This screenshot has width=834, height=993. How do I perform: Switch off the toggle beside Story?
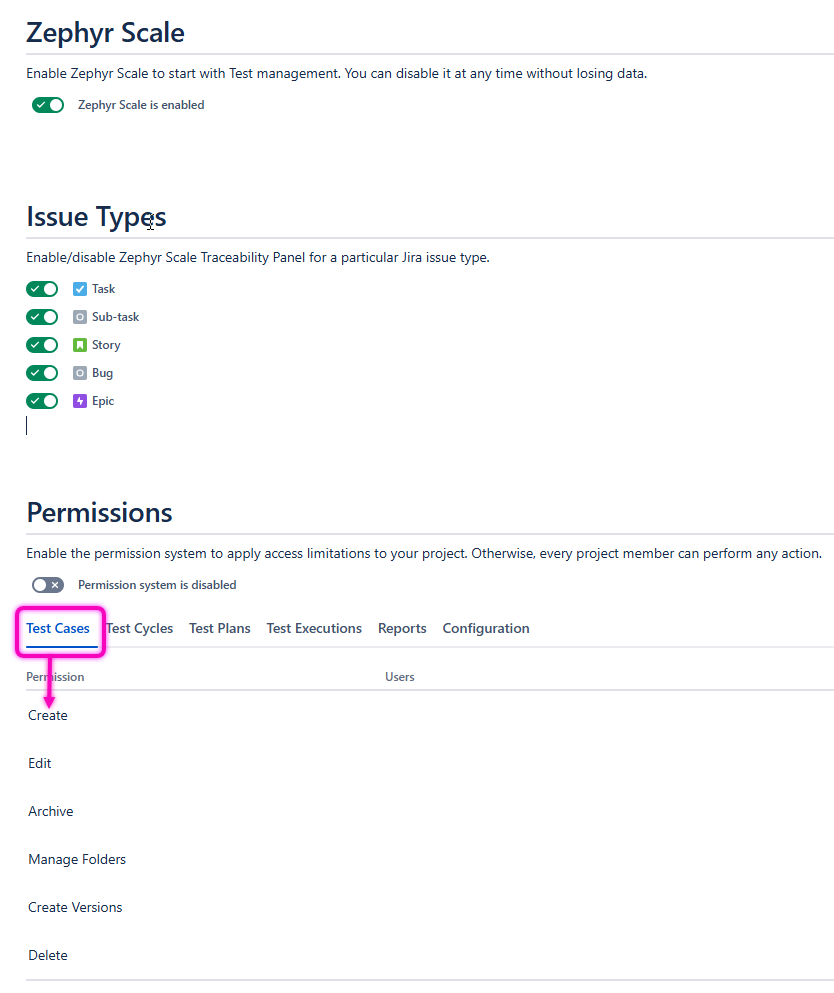click(x=42, y=345)
